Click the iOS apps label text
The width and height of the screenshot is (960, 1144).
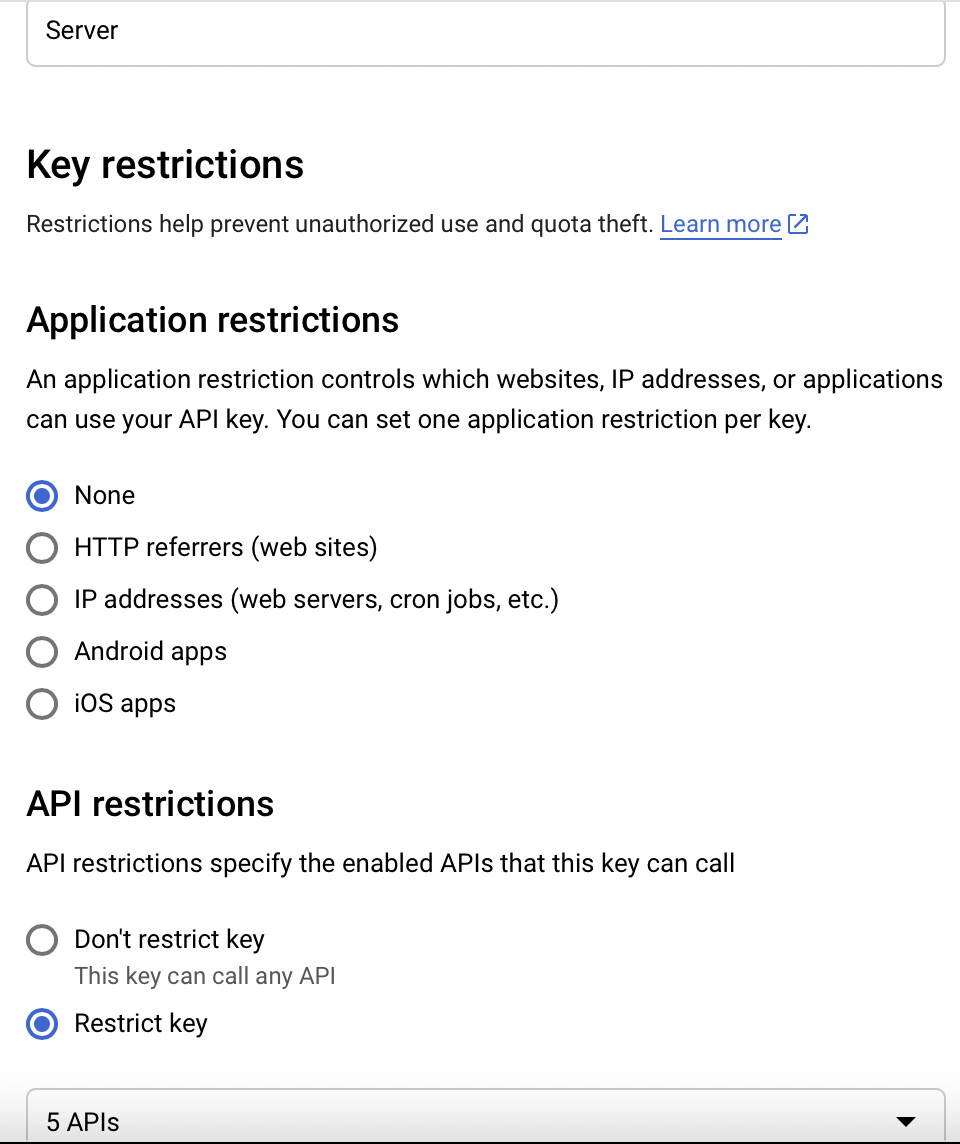click(125, 703)
